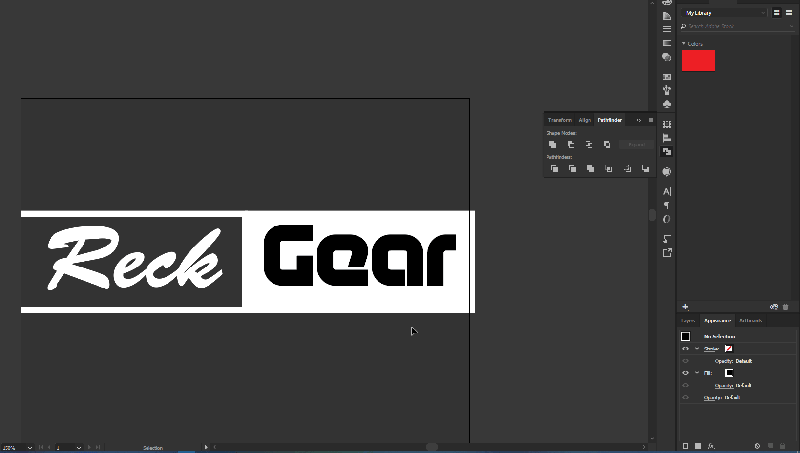This screenshot has height=453, width=800.
Task: Click the active Pathfinder dock icon
Action: pos(667,152)
